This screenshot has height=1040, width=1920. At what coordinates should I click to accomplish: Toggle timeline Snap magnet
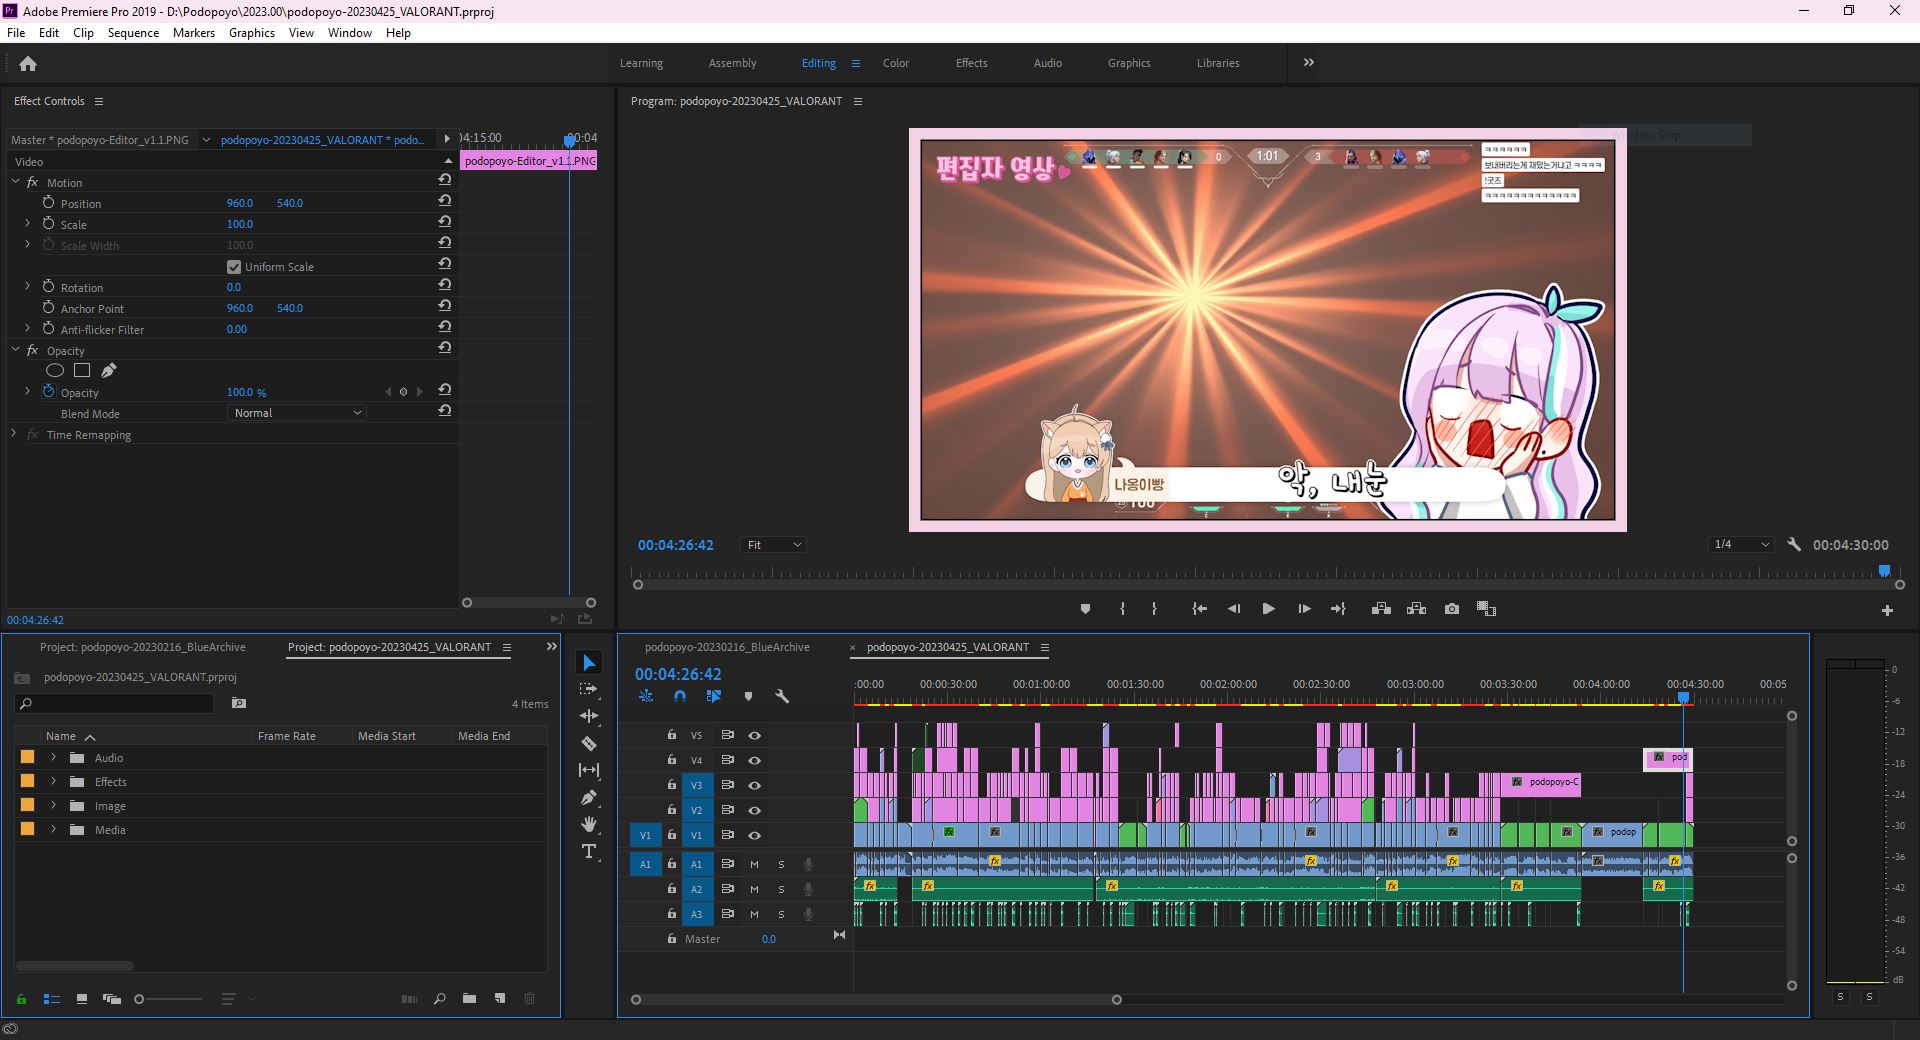coord(680,696)
